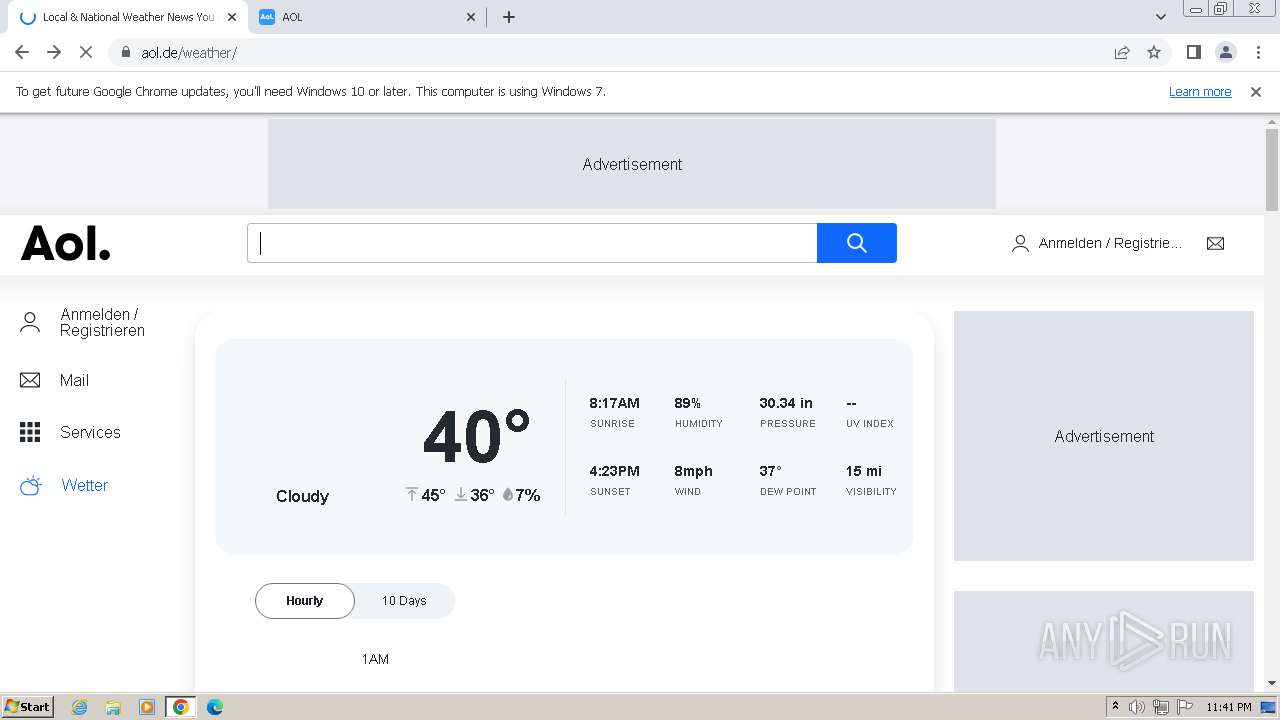Click sidebar Anmelden / Registrieren link

102,322
